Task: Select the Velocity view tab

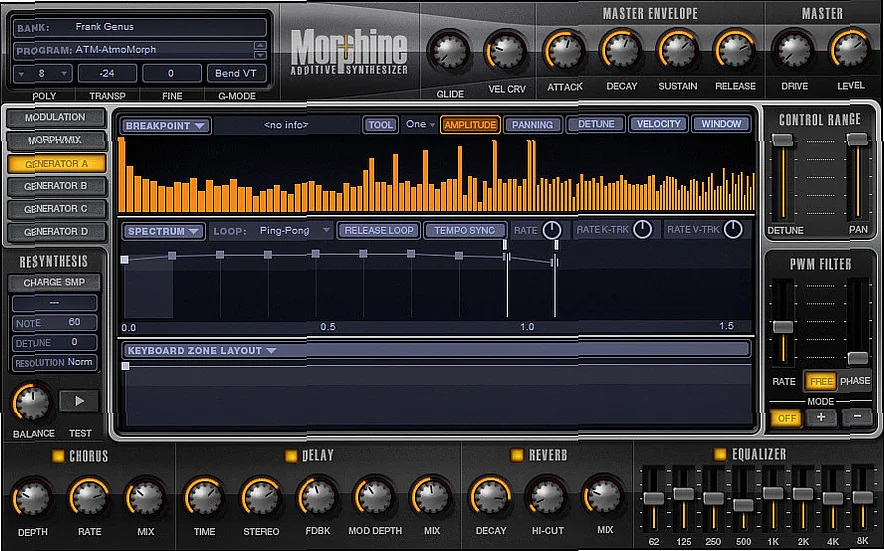Action: 658,124
